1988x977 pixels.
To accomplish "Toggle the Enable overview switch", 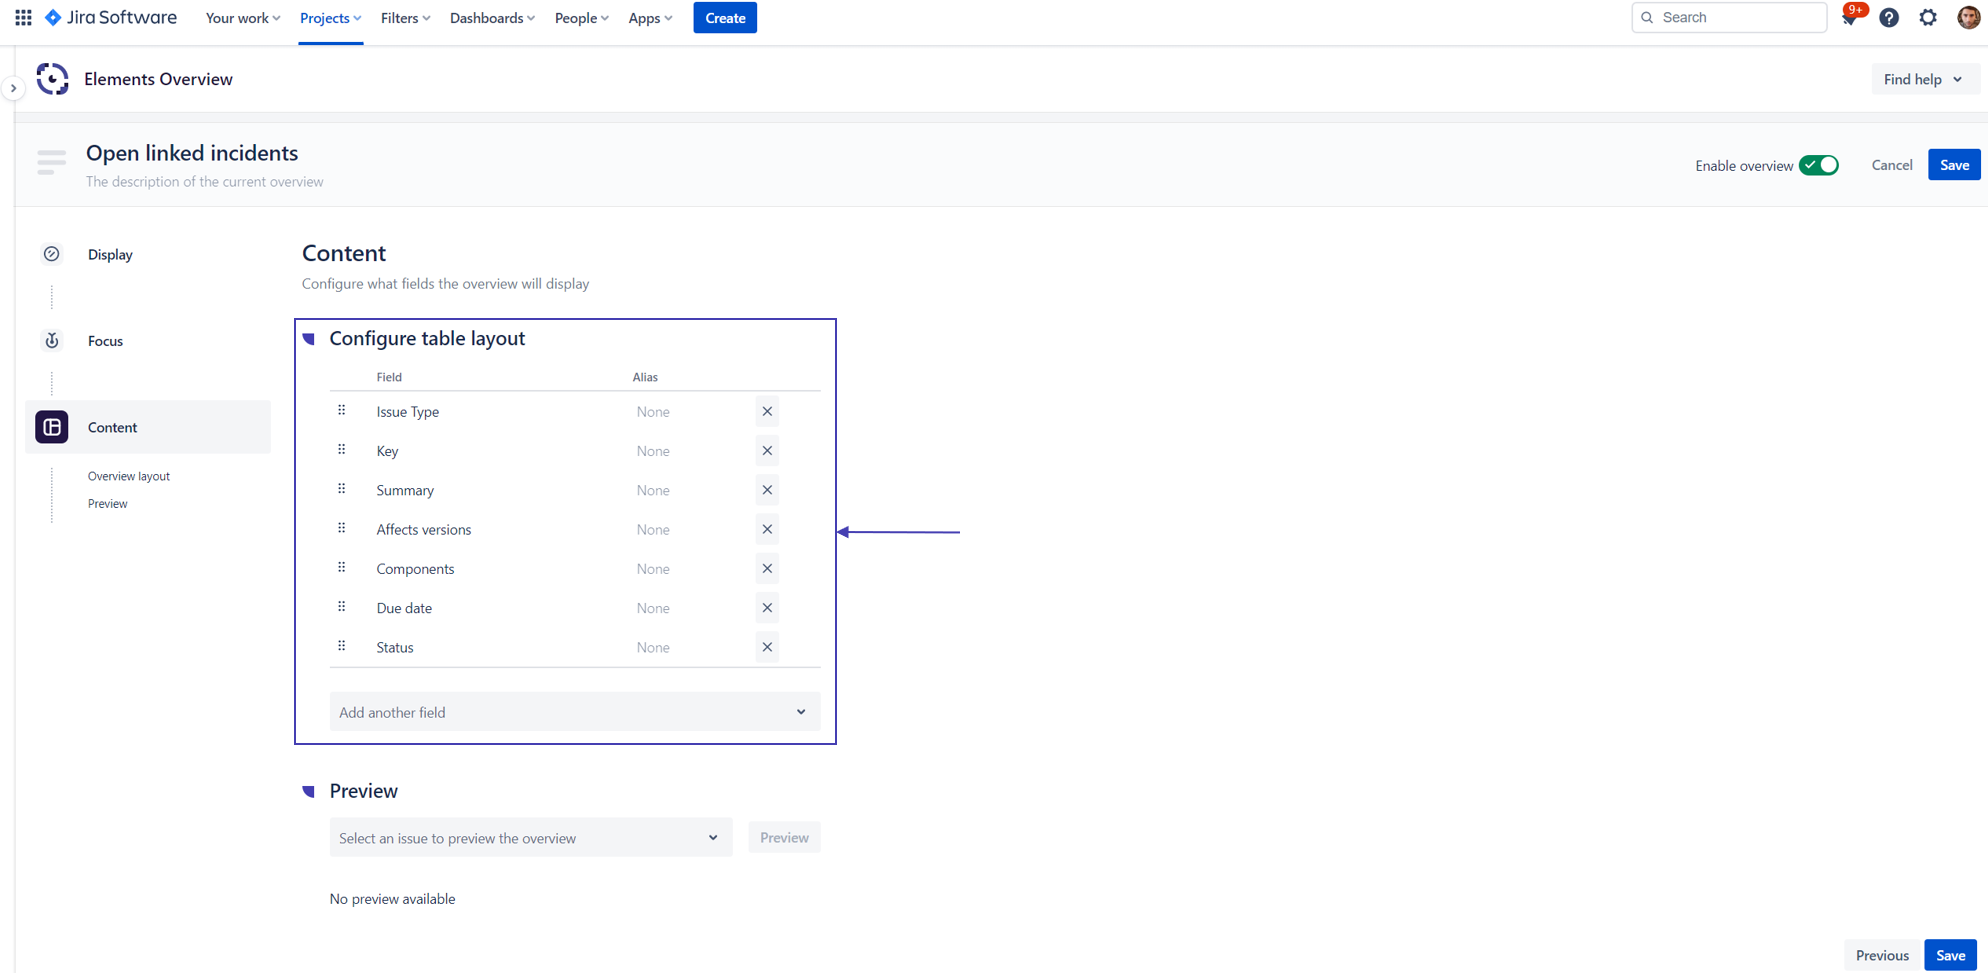I will pos(1818,166).
